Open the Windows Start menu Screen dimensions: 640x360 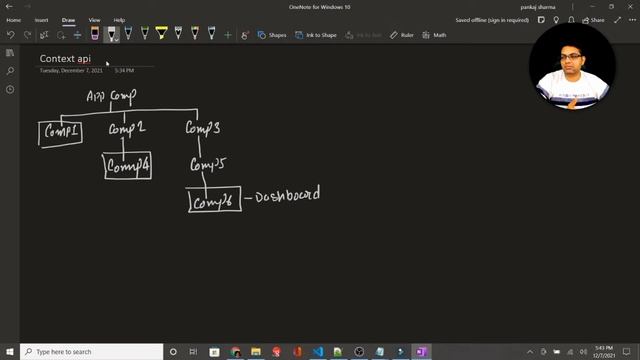point(10,351)
